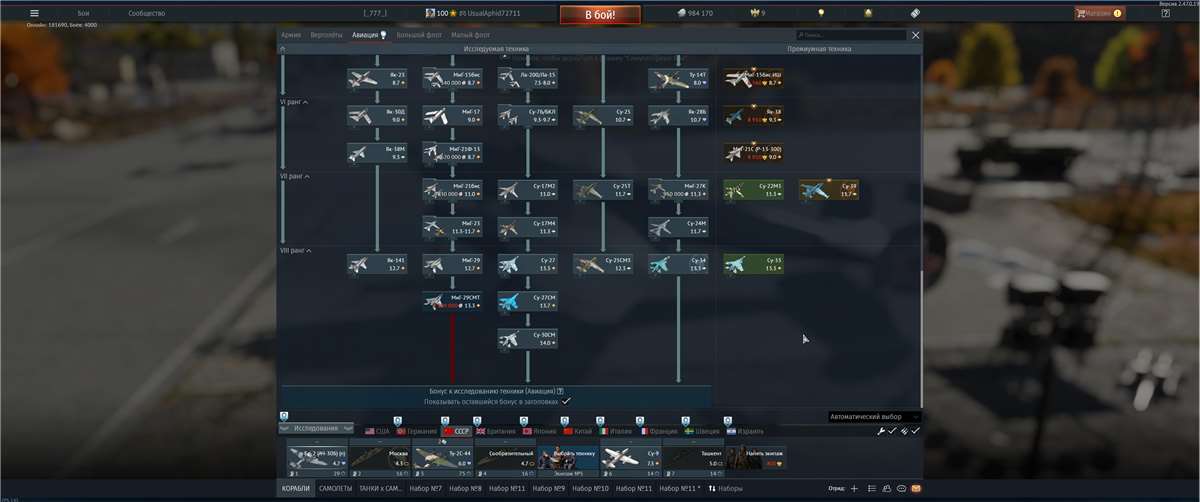The height and width of the screenshot is (502, 1200).
Task: Select the Су-25 aircraft card
Action: click(x=603, y=116)
